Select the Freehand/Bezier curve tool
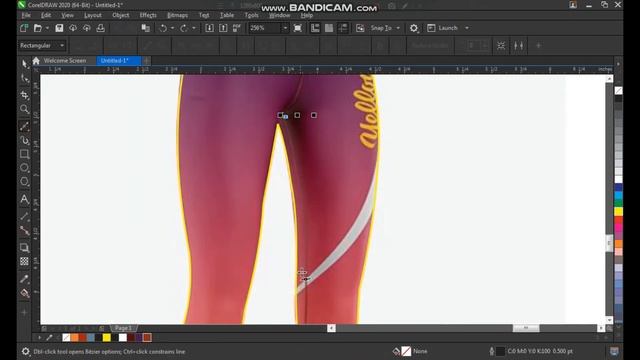This screenshot has width=640, height=360. 24,126
